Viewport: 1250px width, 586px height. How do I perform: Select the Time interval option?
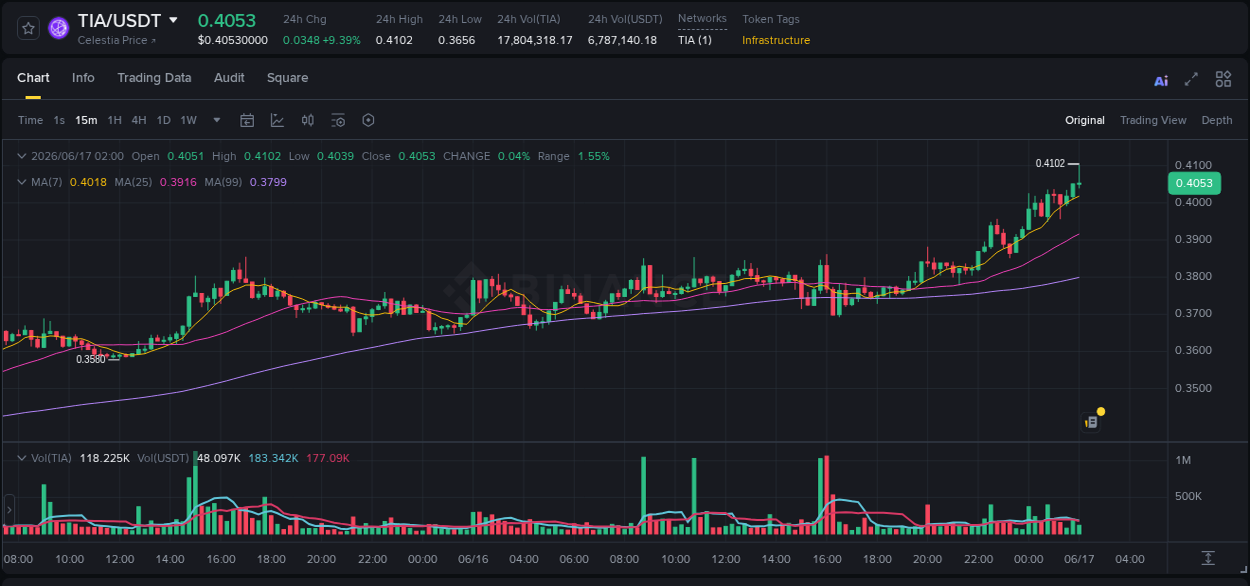tap(30, 120)
